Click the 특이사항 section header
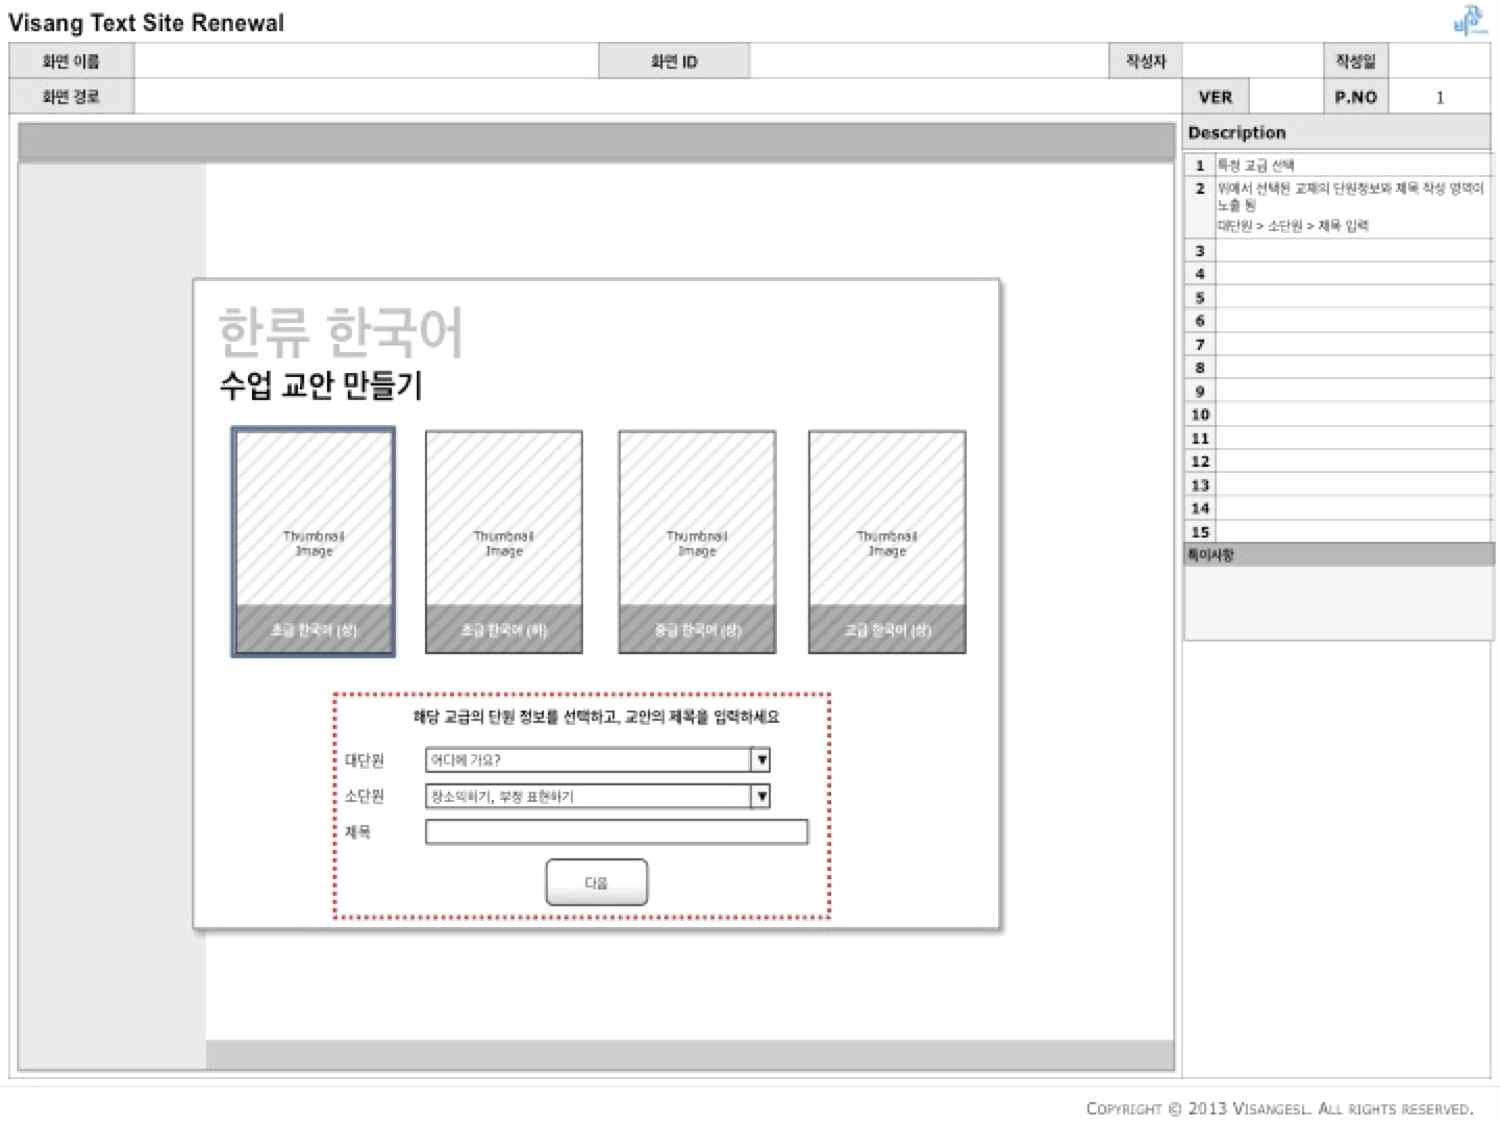 (x=1339, y=555)
